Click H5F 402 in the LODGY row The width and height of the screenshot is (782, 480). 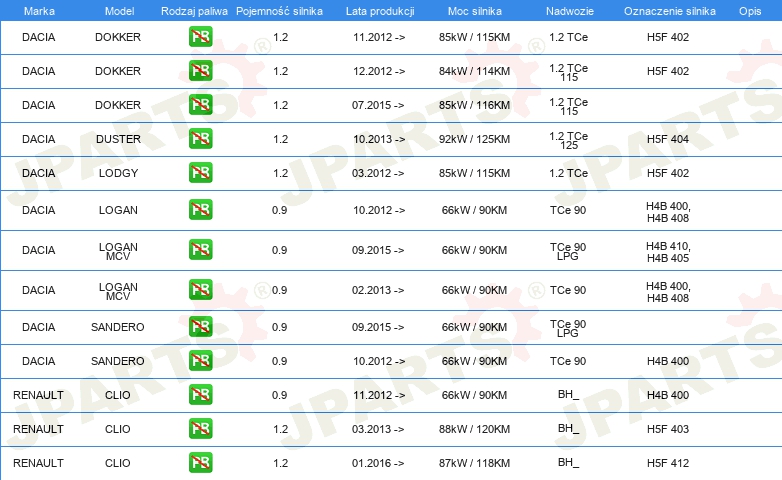point(668,173)
